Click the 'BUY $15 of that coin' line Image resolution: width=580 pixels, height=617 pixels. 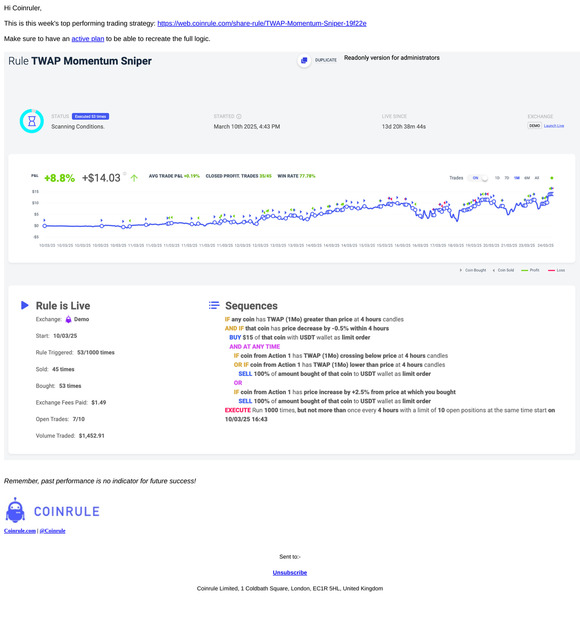coord(299,337)
